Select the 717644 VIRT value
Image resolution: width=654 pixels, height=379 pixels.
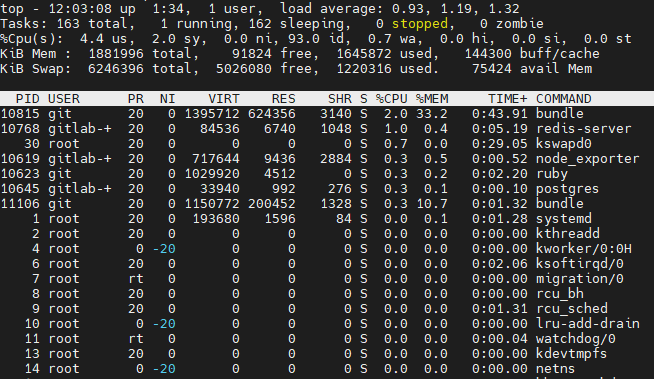point(216,159)
